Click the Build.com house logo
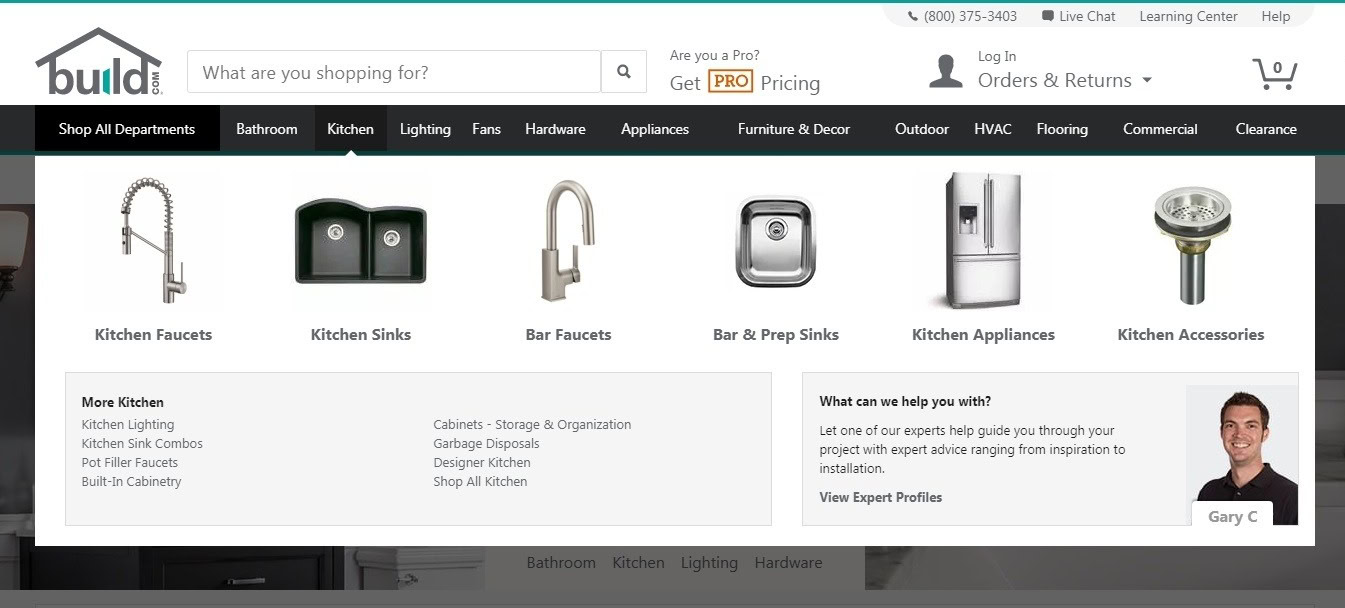This screenshot has height=608, width=1345. 98,63
